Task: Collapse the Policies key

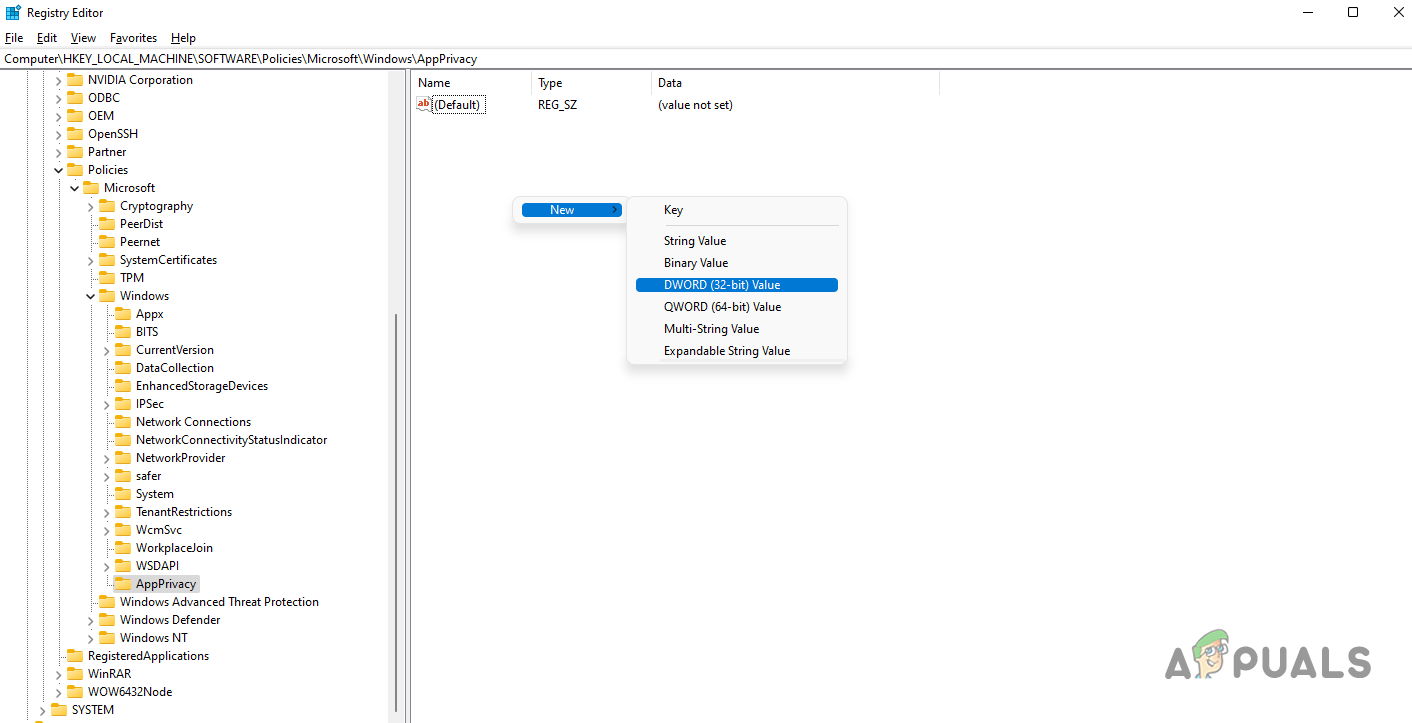Action: pos(58,170)
